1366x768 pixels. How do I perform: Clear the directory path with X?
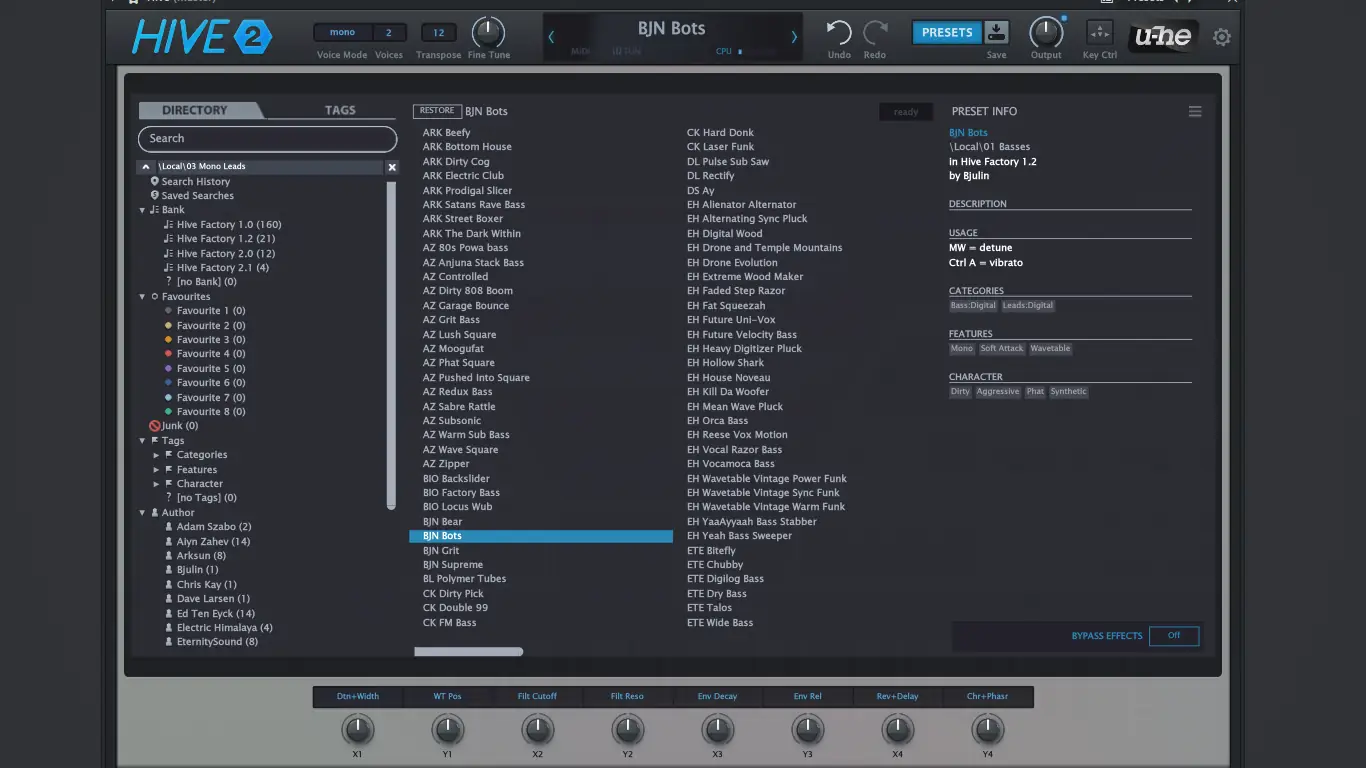coord(392,167)
